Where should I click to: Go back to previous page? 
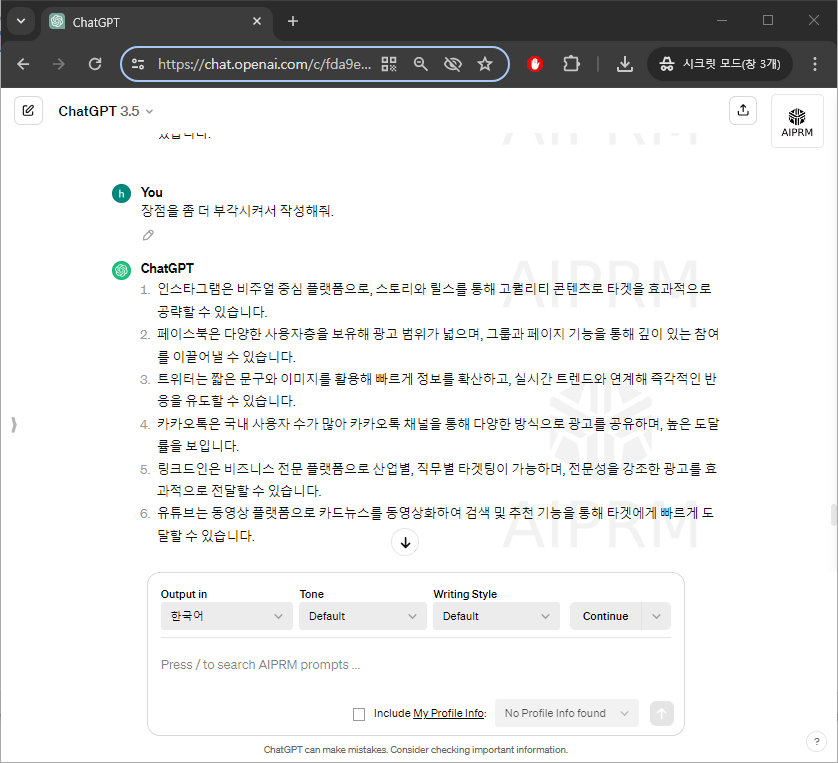coord(23,64)
